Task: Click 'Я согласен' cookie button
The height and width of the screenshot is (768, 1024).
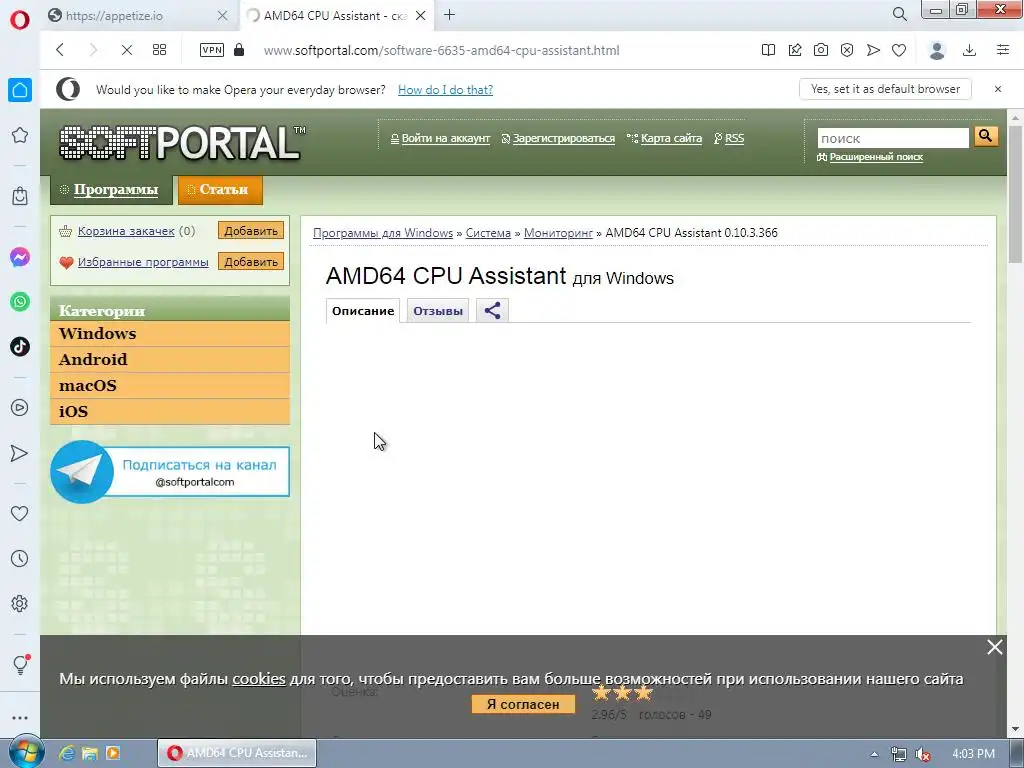Action: pos(523,704)
